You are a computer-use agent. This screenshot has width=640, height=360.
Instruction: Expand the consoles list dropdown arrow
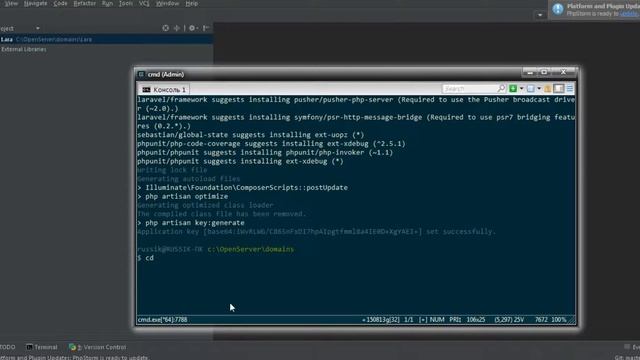539,89
